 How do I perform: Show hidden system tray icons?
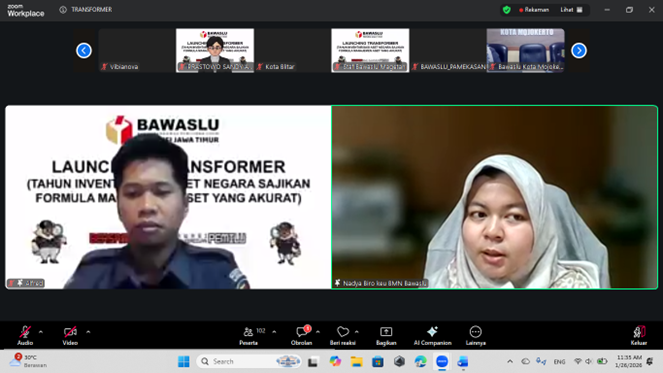510,362
